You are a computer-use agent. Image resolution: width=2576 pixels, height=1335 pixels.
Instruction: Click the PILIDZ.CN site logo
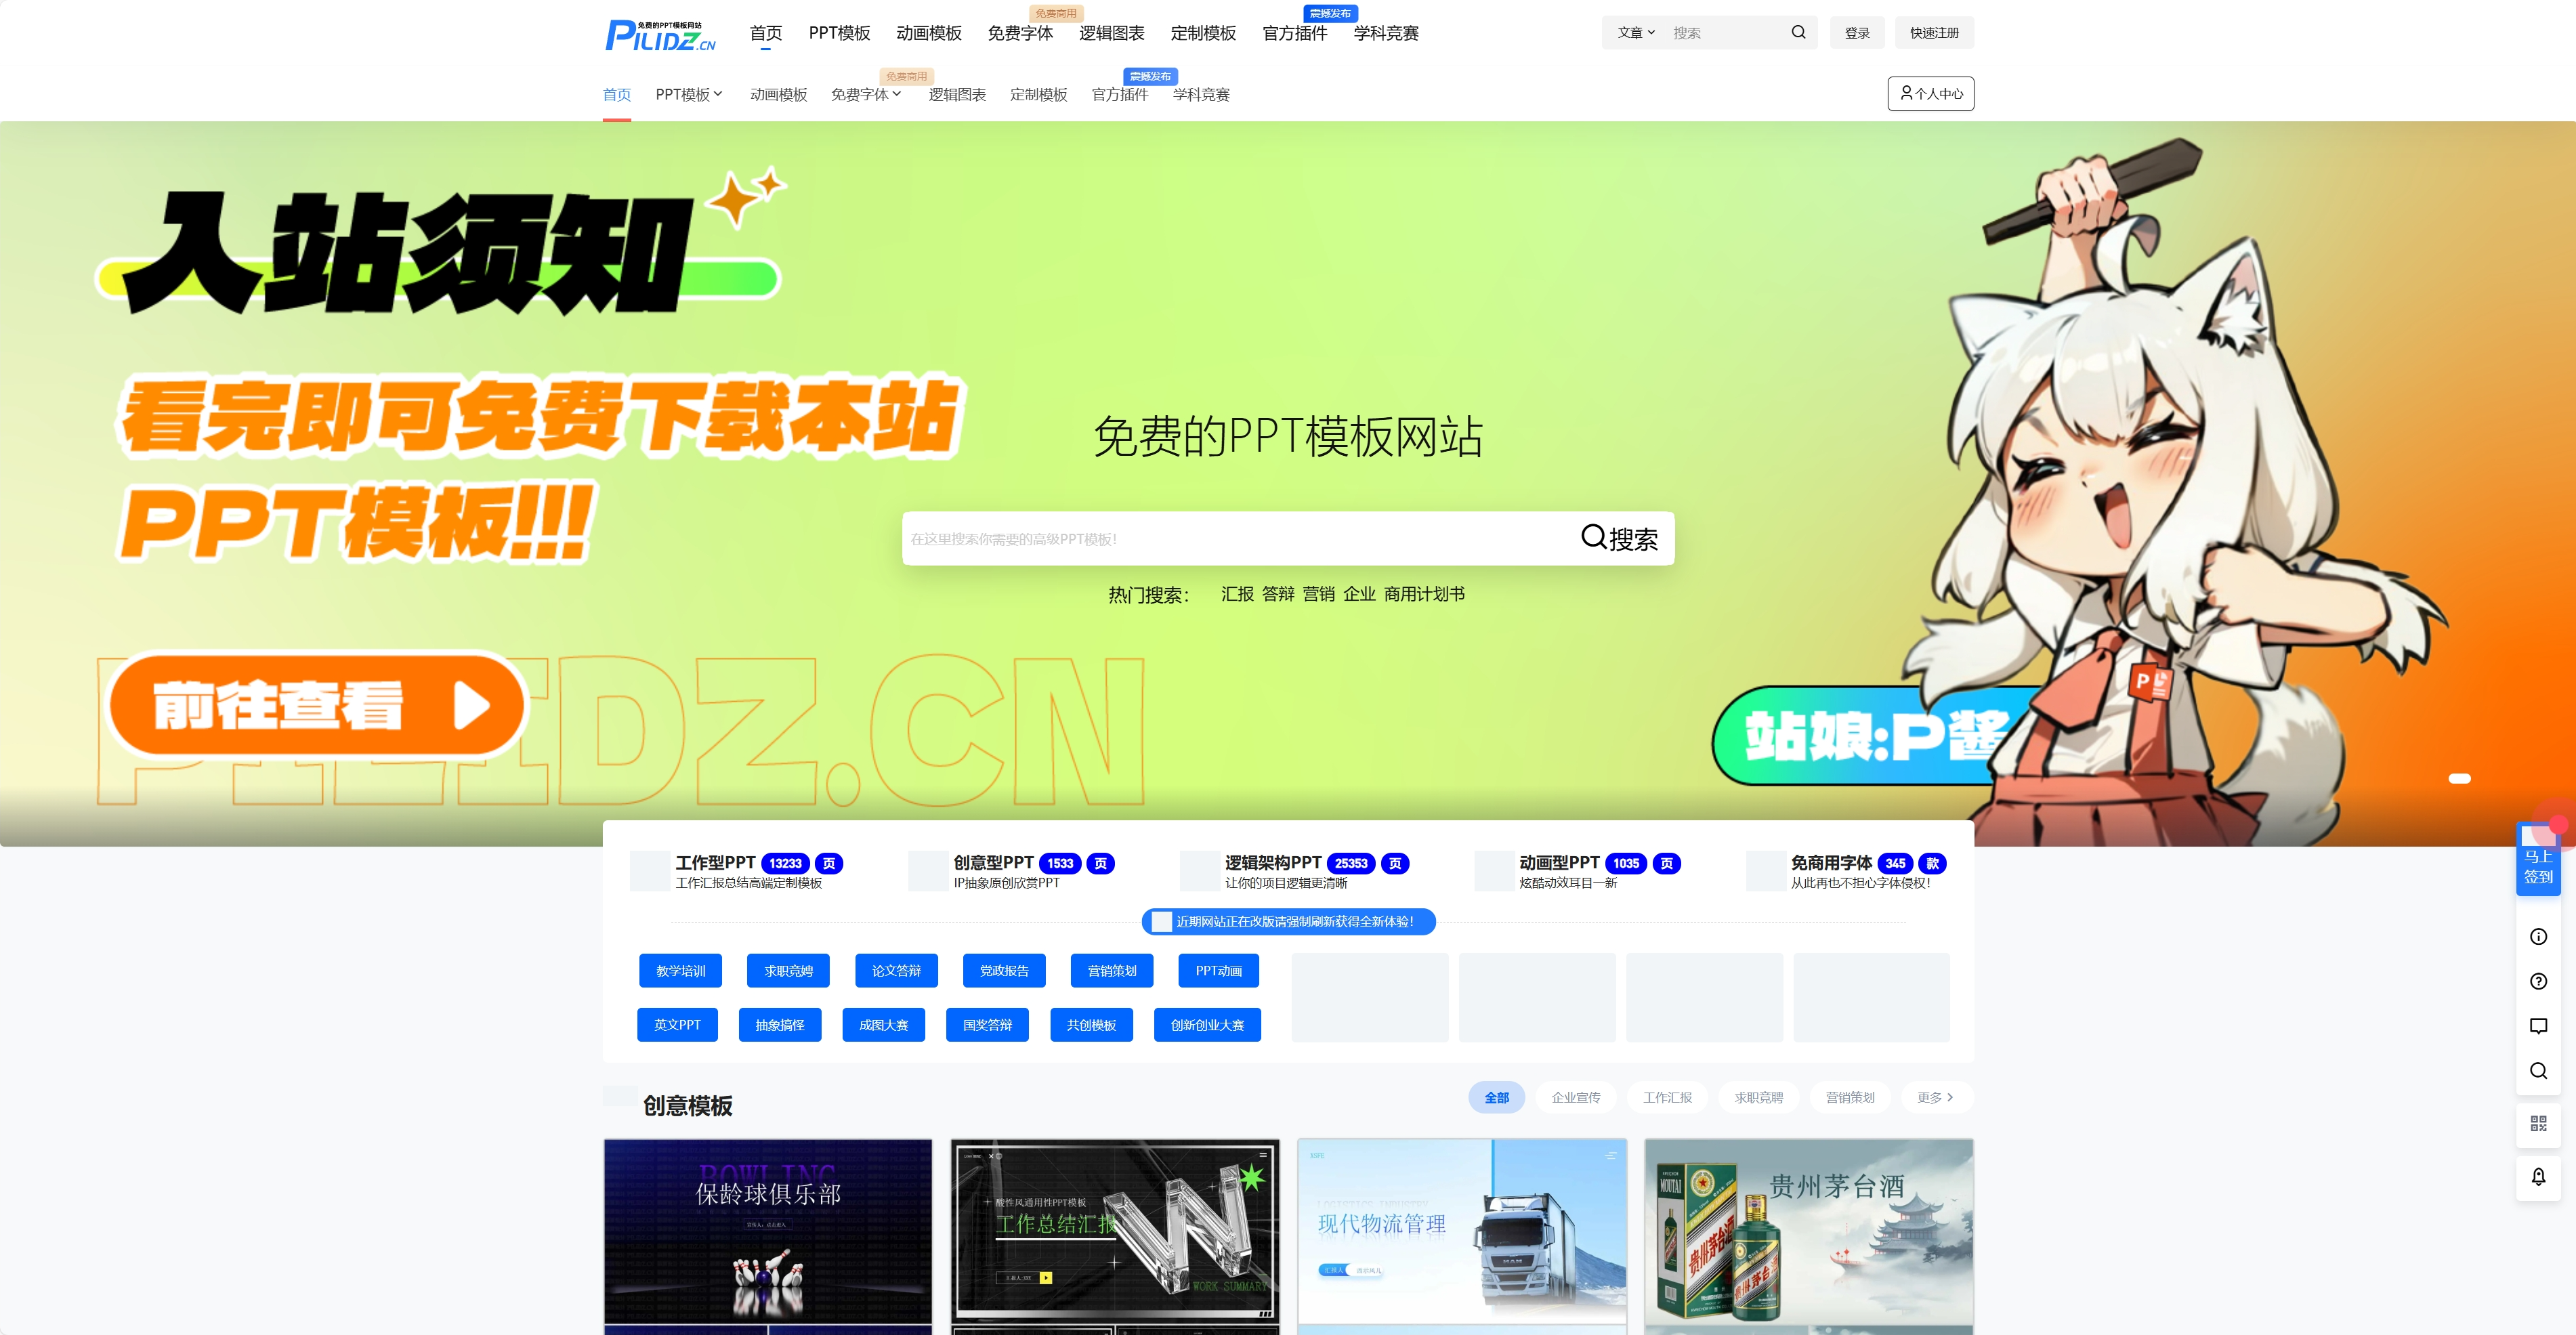coord(660,35)
